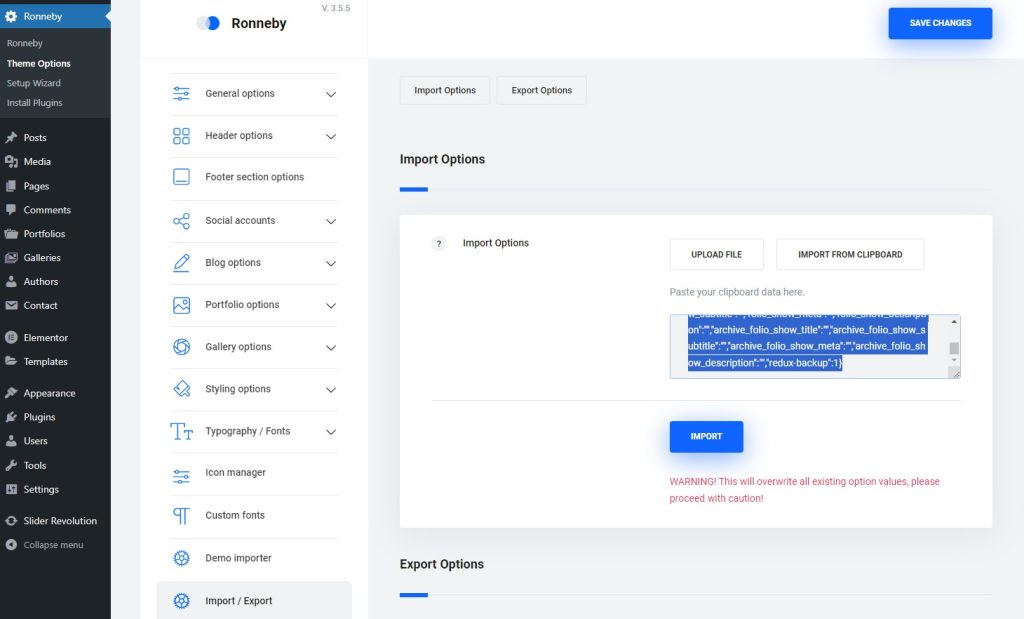The width and height of the screenshot is (1024, 619).
Task: Click the Import Options help question mark
Action: (438, 242)
